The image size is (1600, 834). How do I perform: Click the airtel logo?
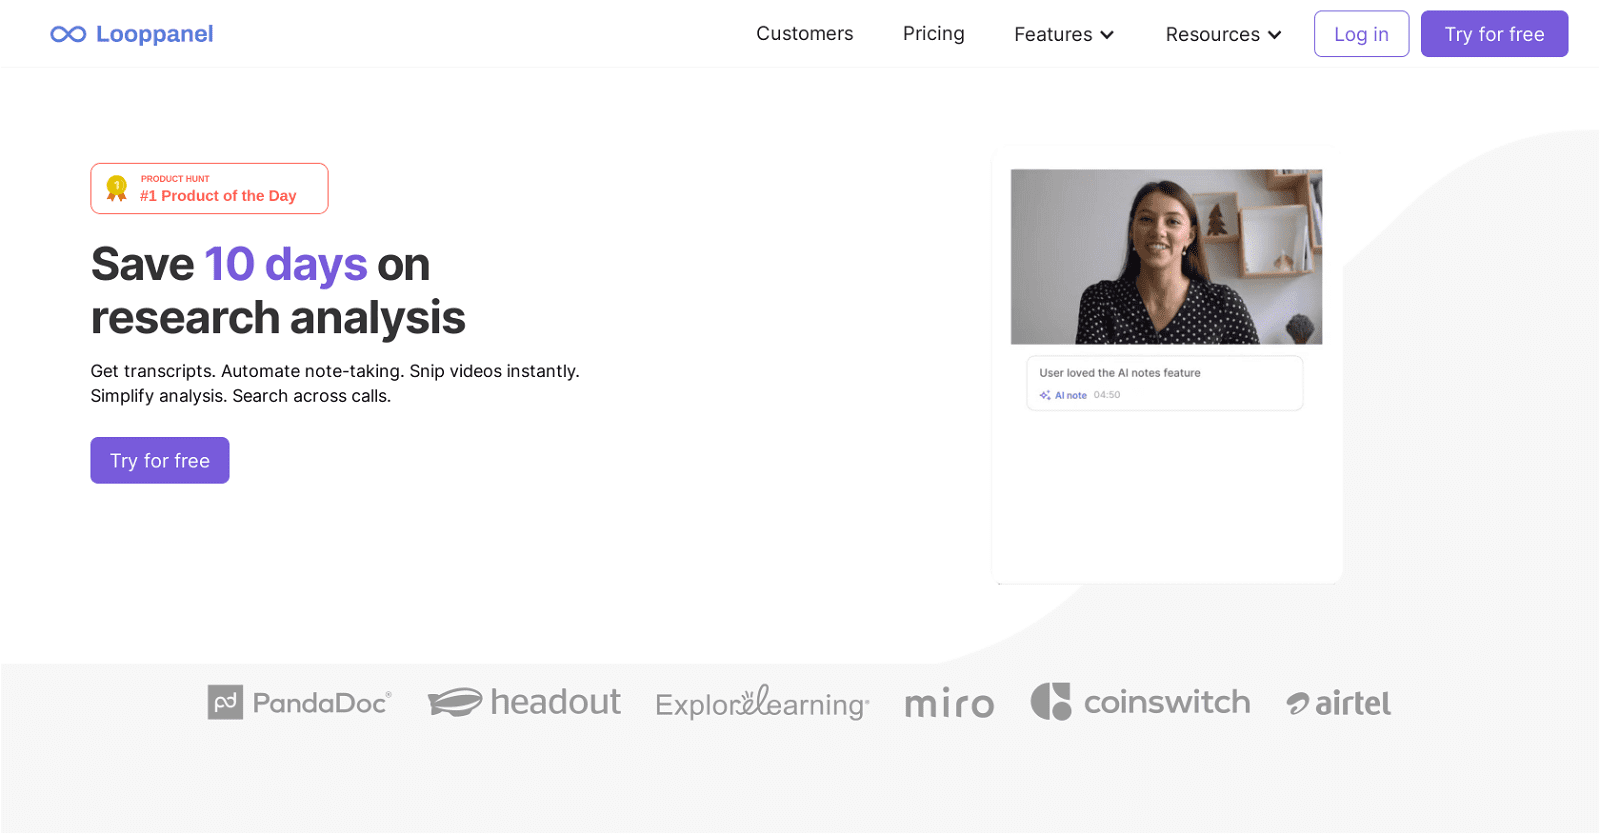1338,703
